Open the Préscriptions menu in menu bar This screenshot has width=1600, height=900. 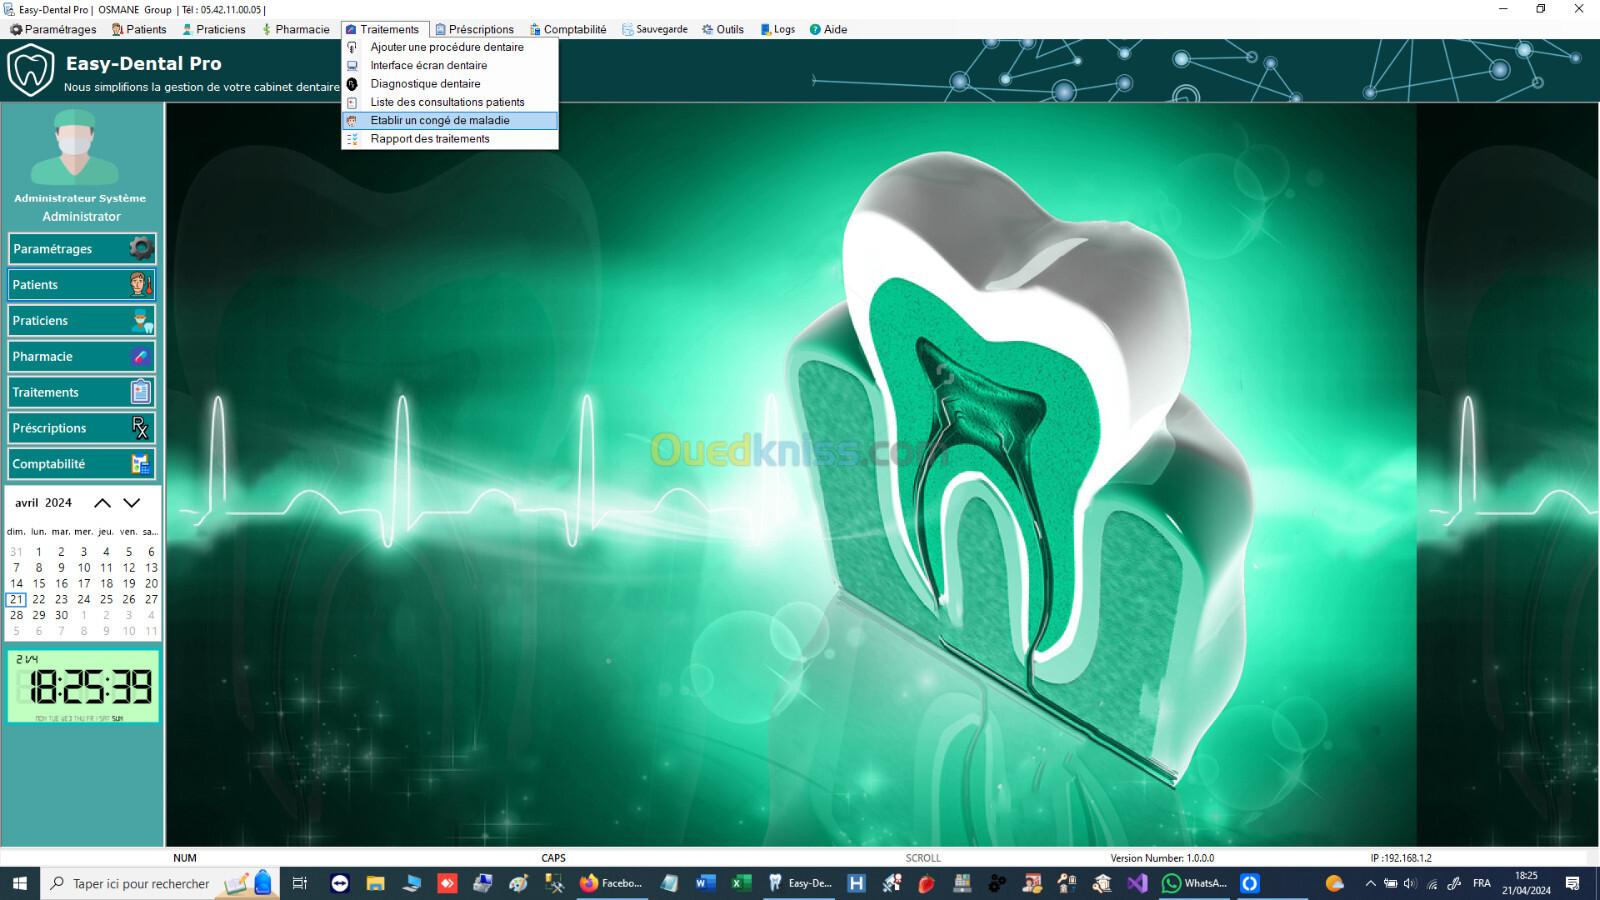coord(474,29)
